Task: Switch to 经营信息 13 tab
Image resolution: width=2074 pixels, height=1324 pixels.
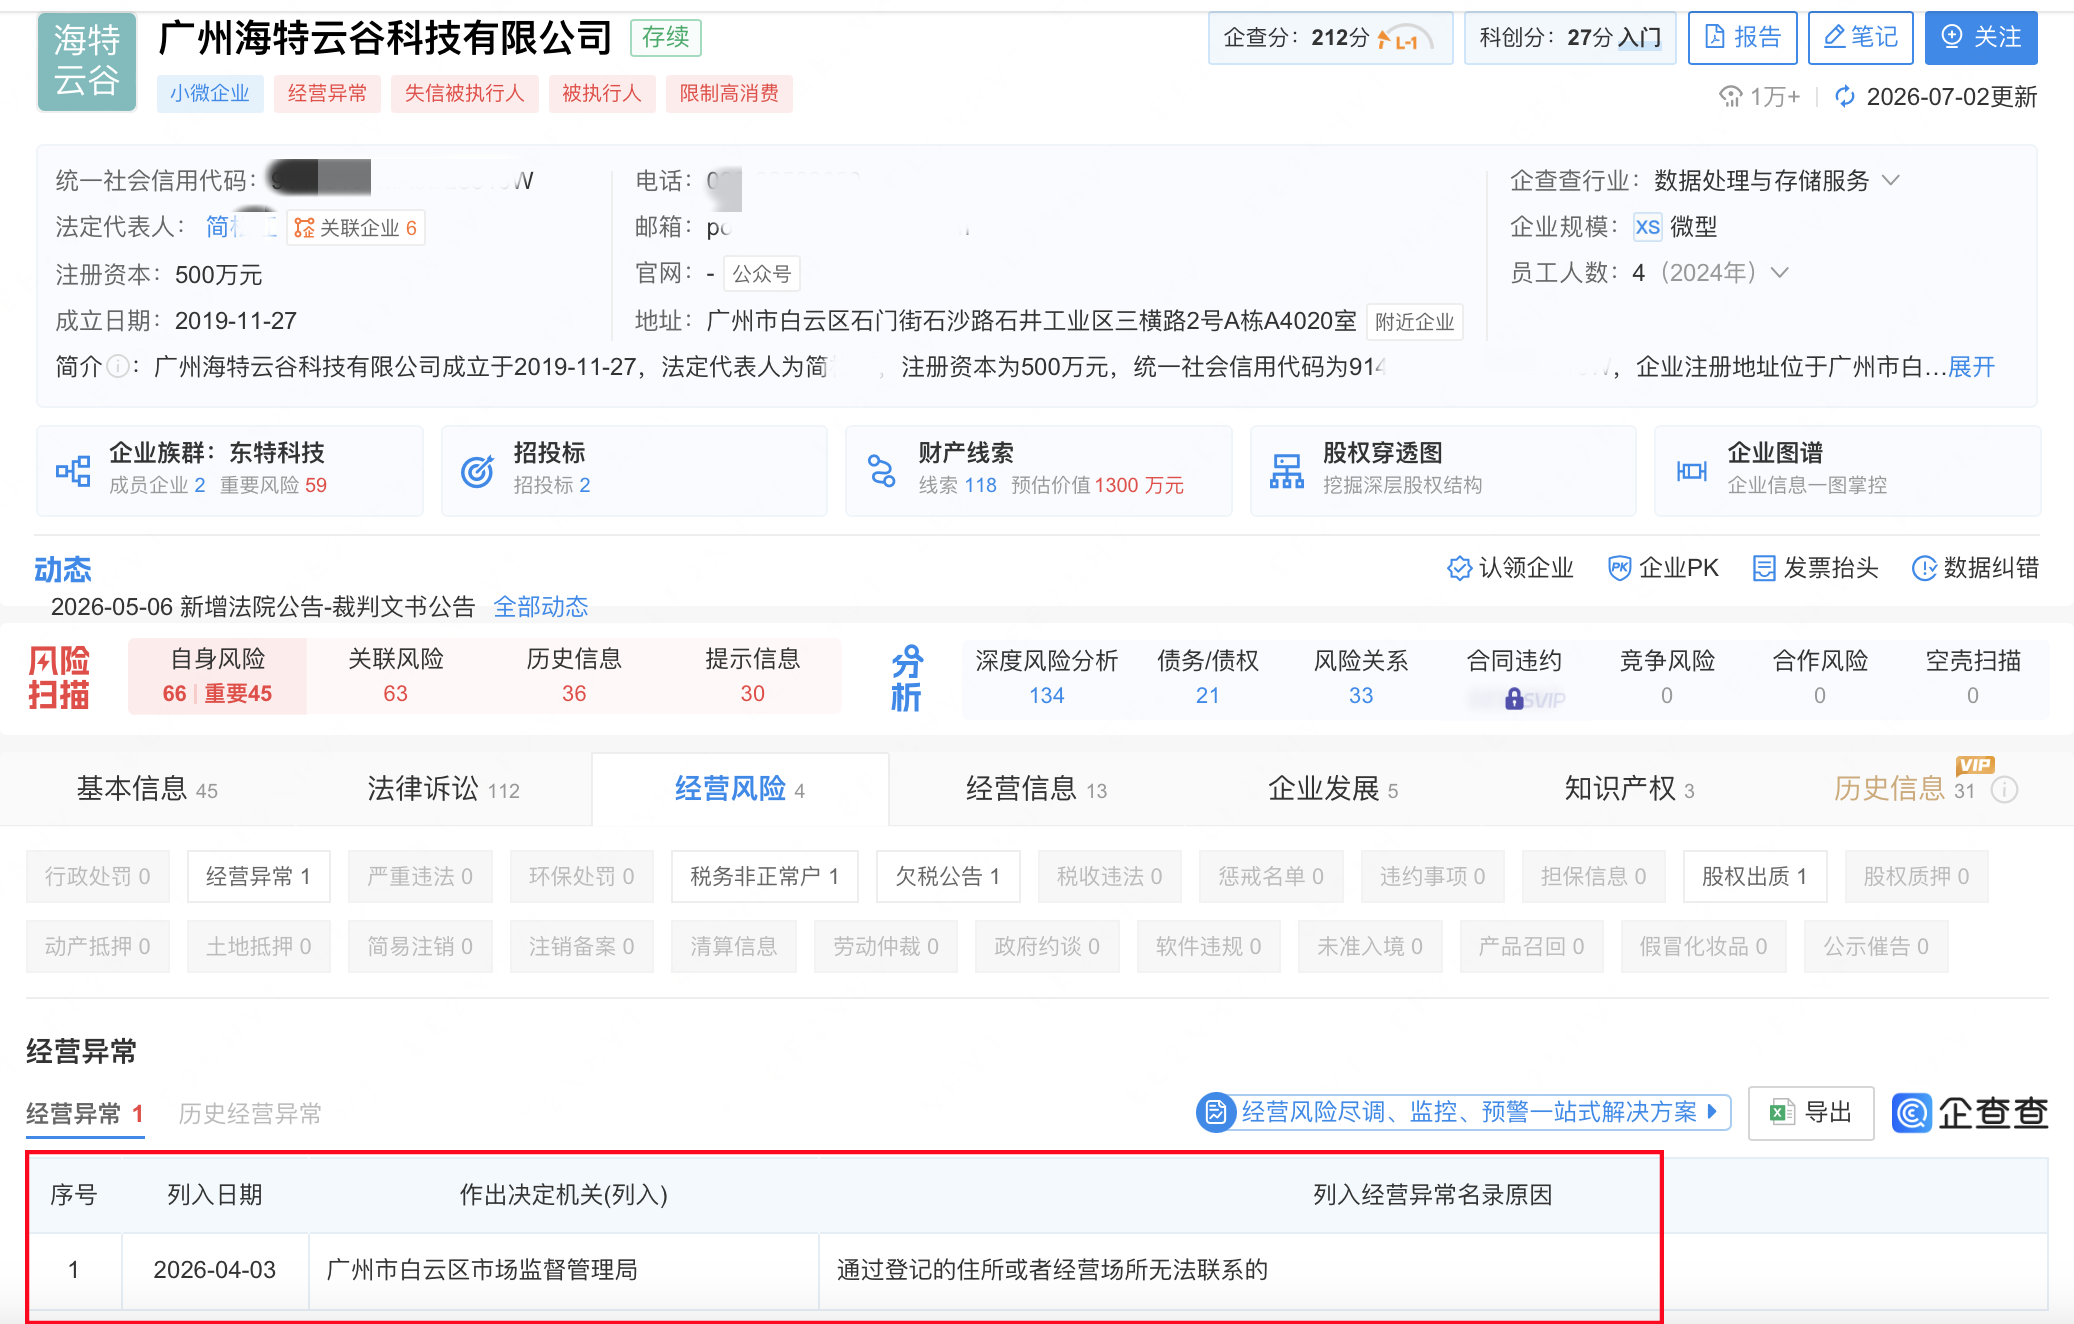Action: click(1036, 789)
